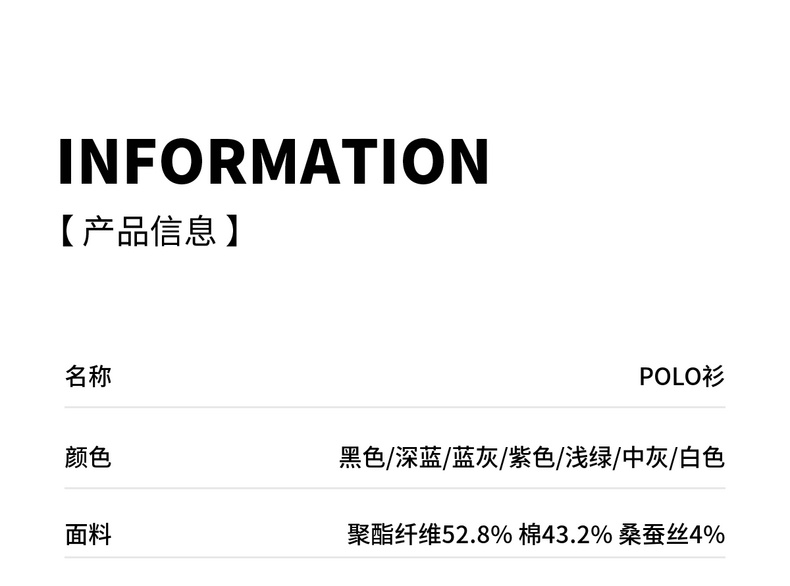Select the 产品信息 subtitle text
This screenshot has width=790, height=586.
point(150,231)
